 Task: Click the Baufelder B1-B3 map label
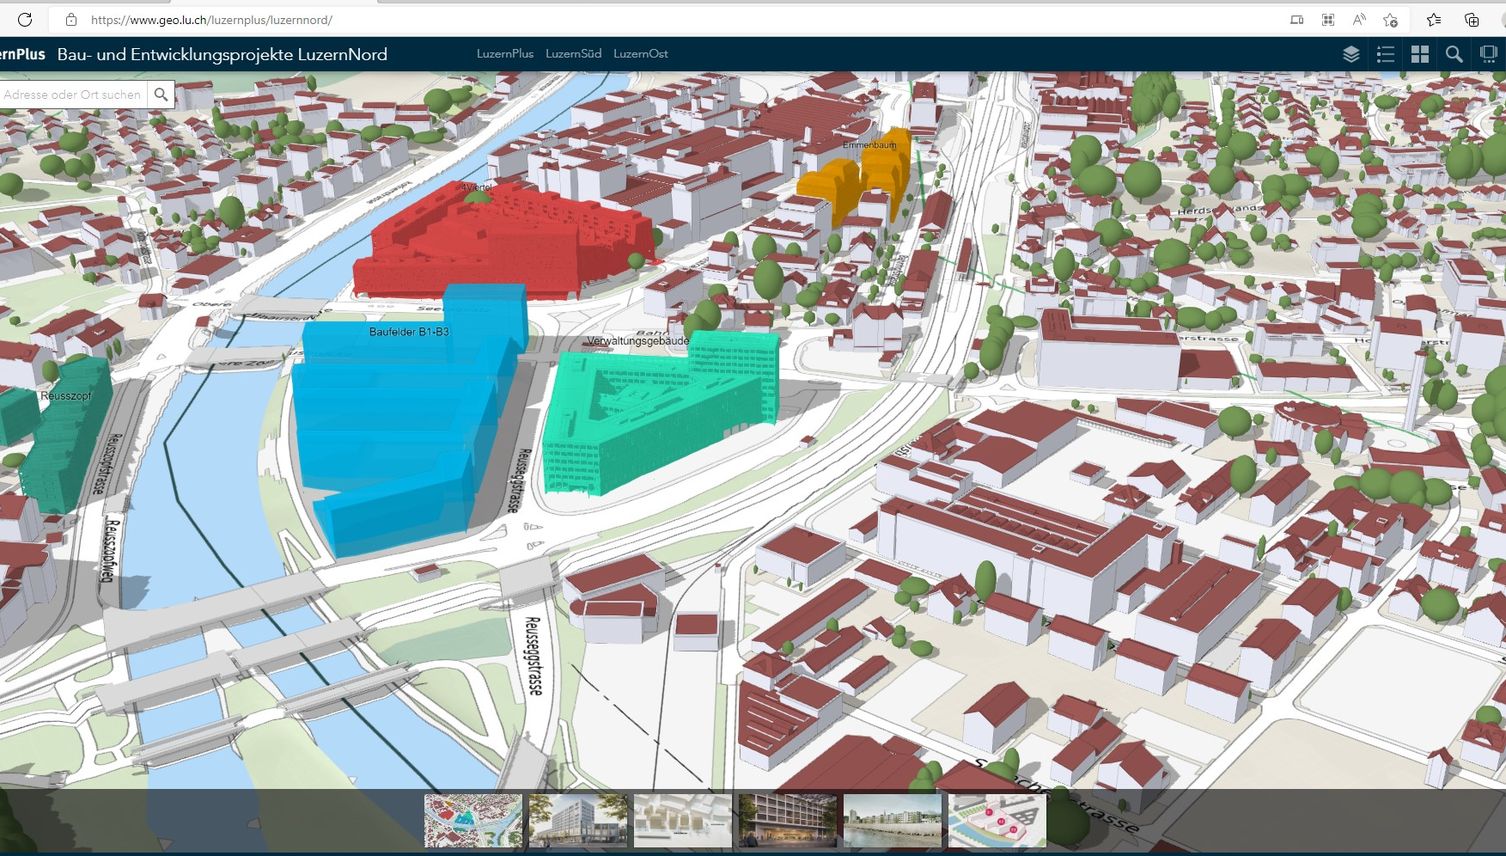[409, 332]
